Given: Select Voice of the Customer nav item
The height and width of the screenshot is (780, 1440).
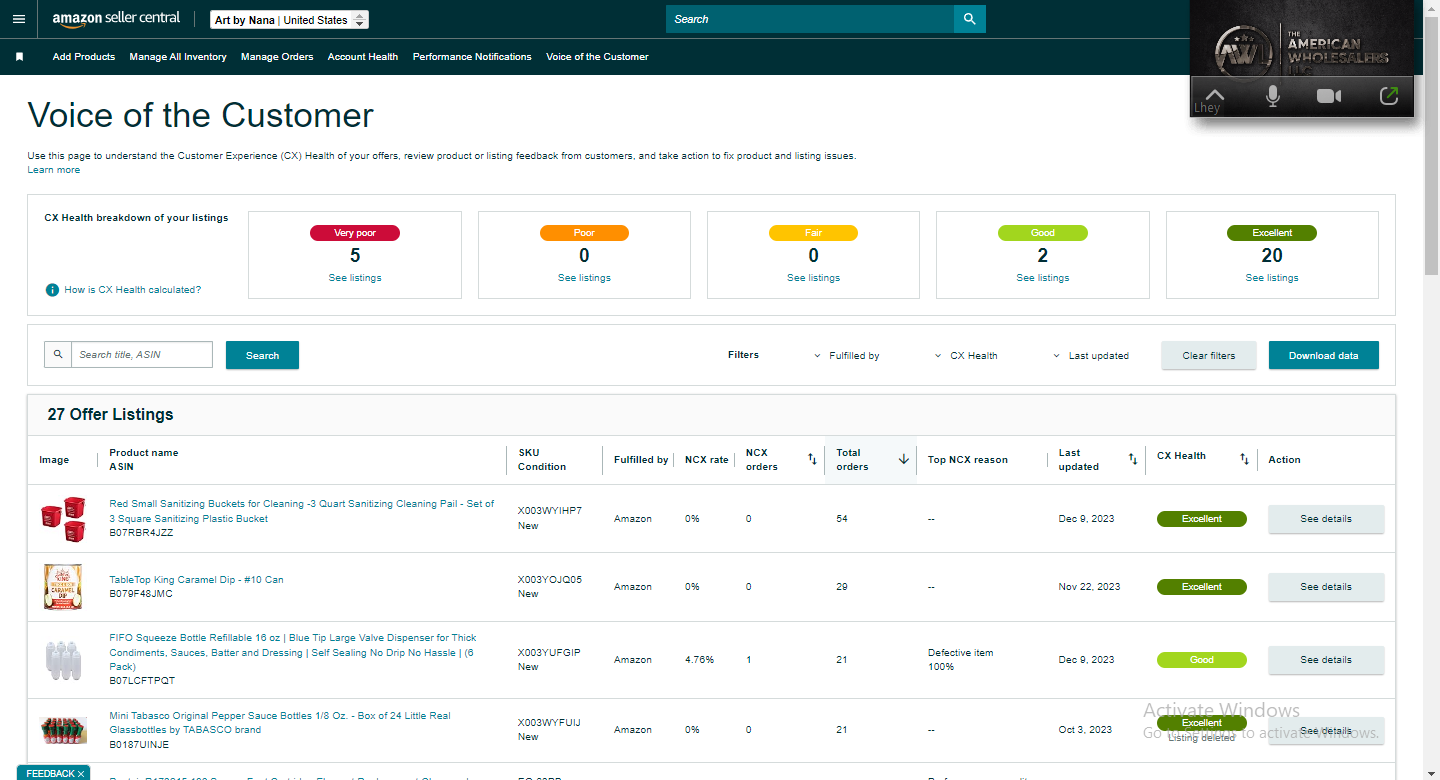Looking at the screenshot, I should click(597, 57).
